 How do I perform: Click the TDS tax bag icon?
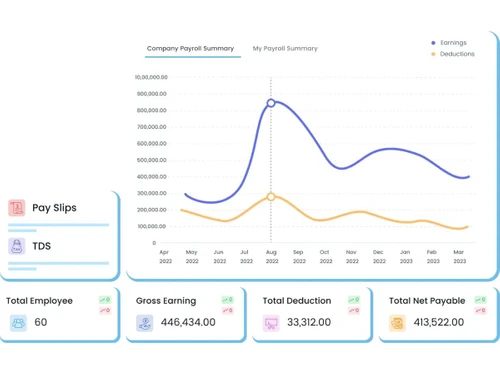(17, 246)
